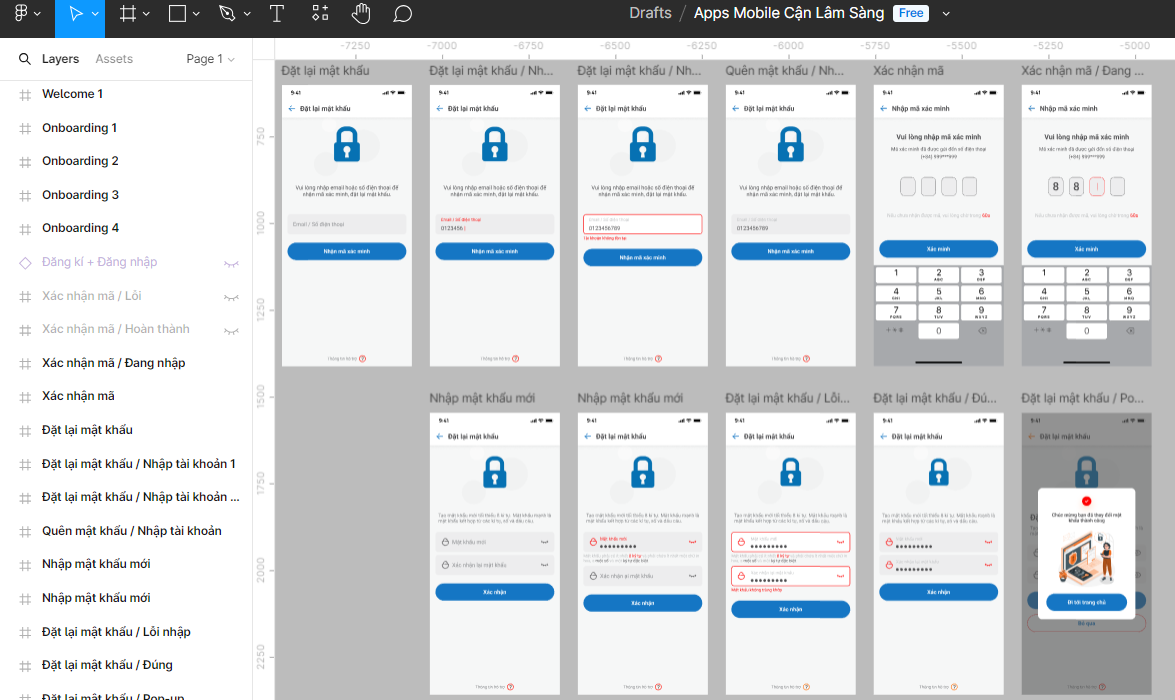Open file options chevron beside Free badge
The width and height of the screenshot is (1175, 700).
(x=946, y=14)
